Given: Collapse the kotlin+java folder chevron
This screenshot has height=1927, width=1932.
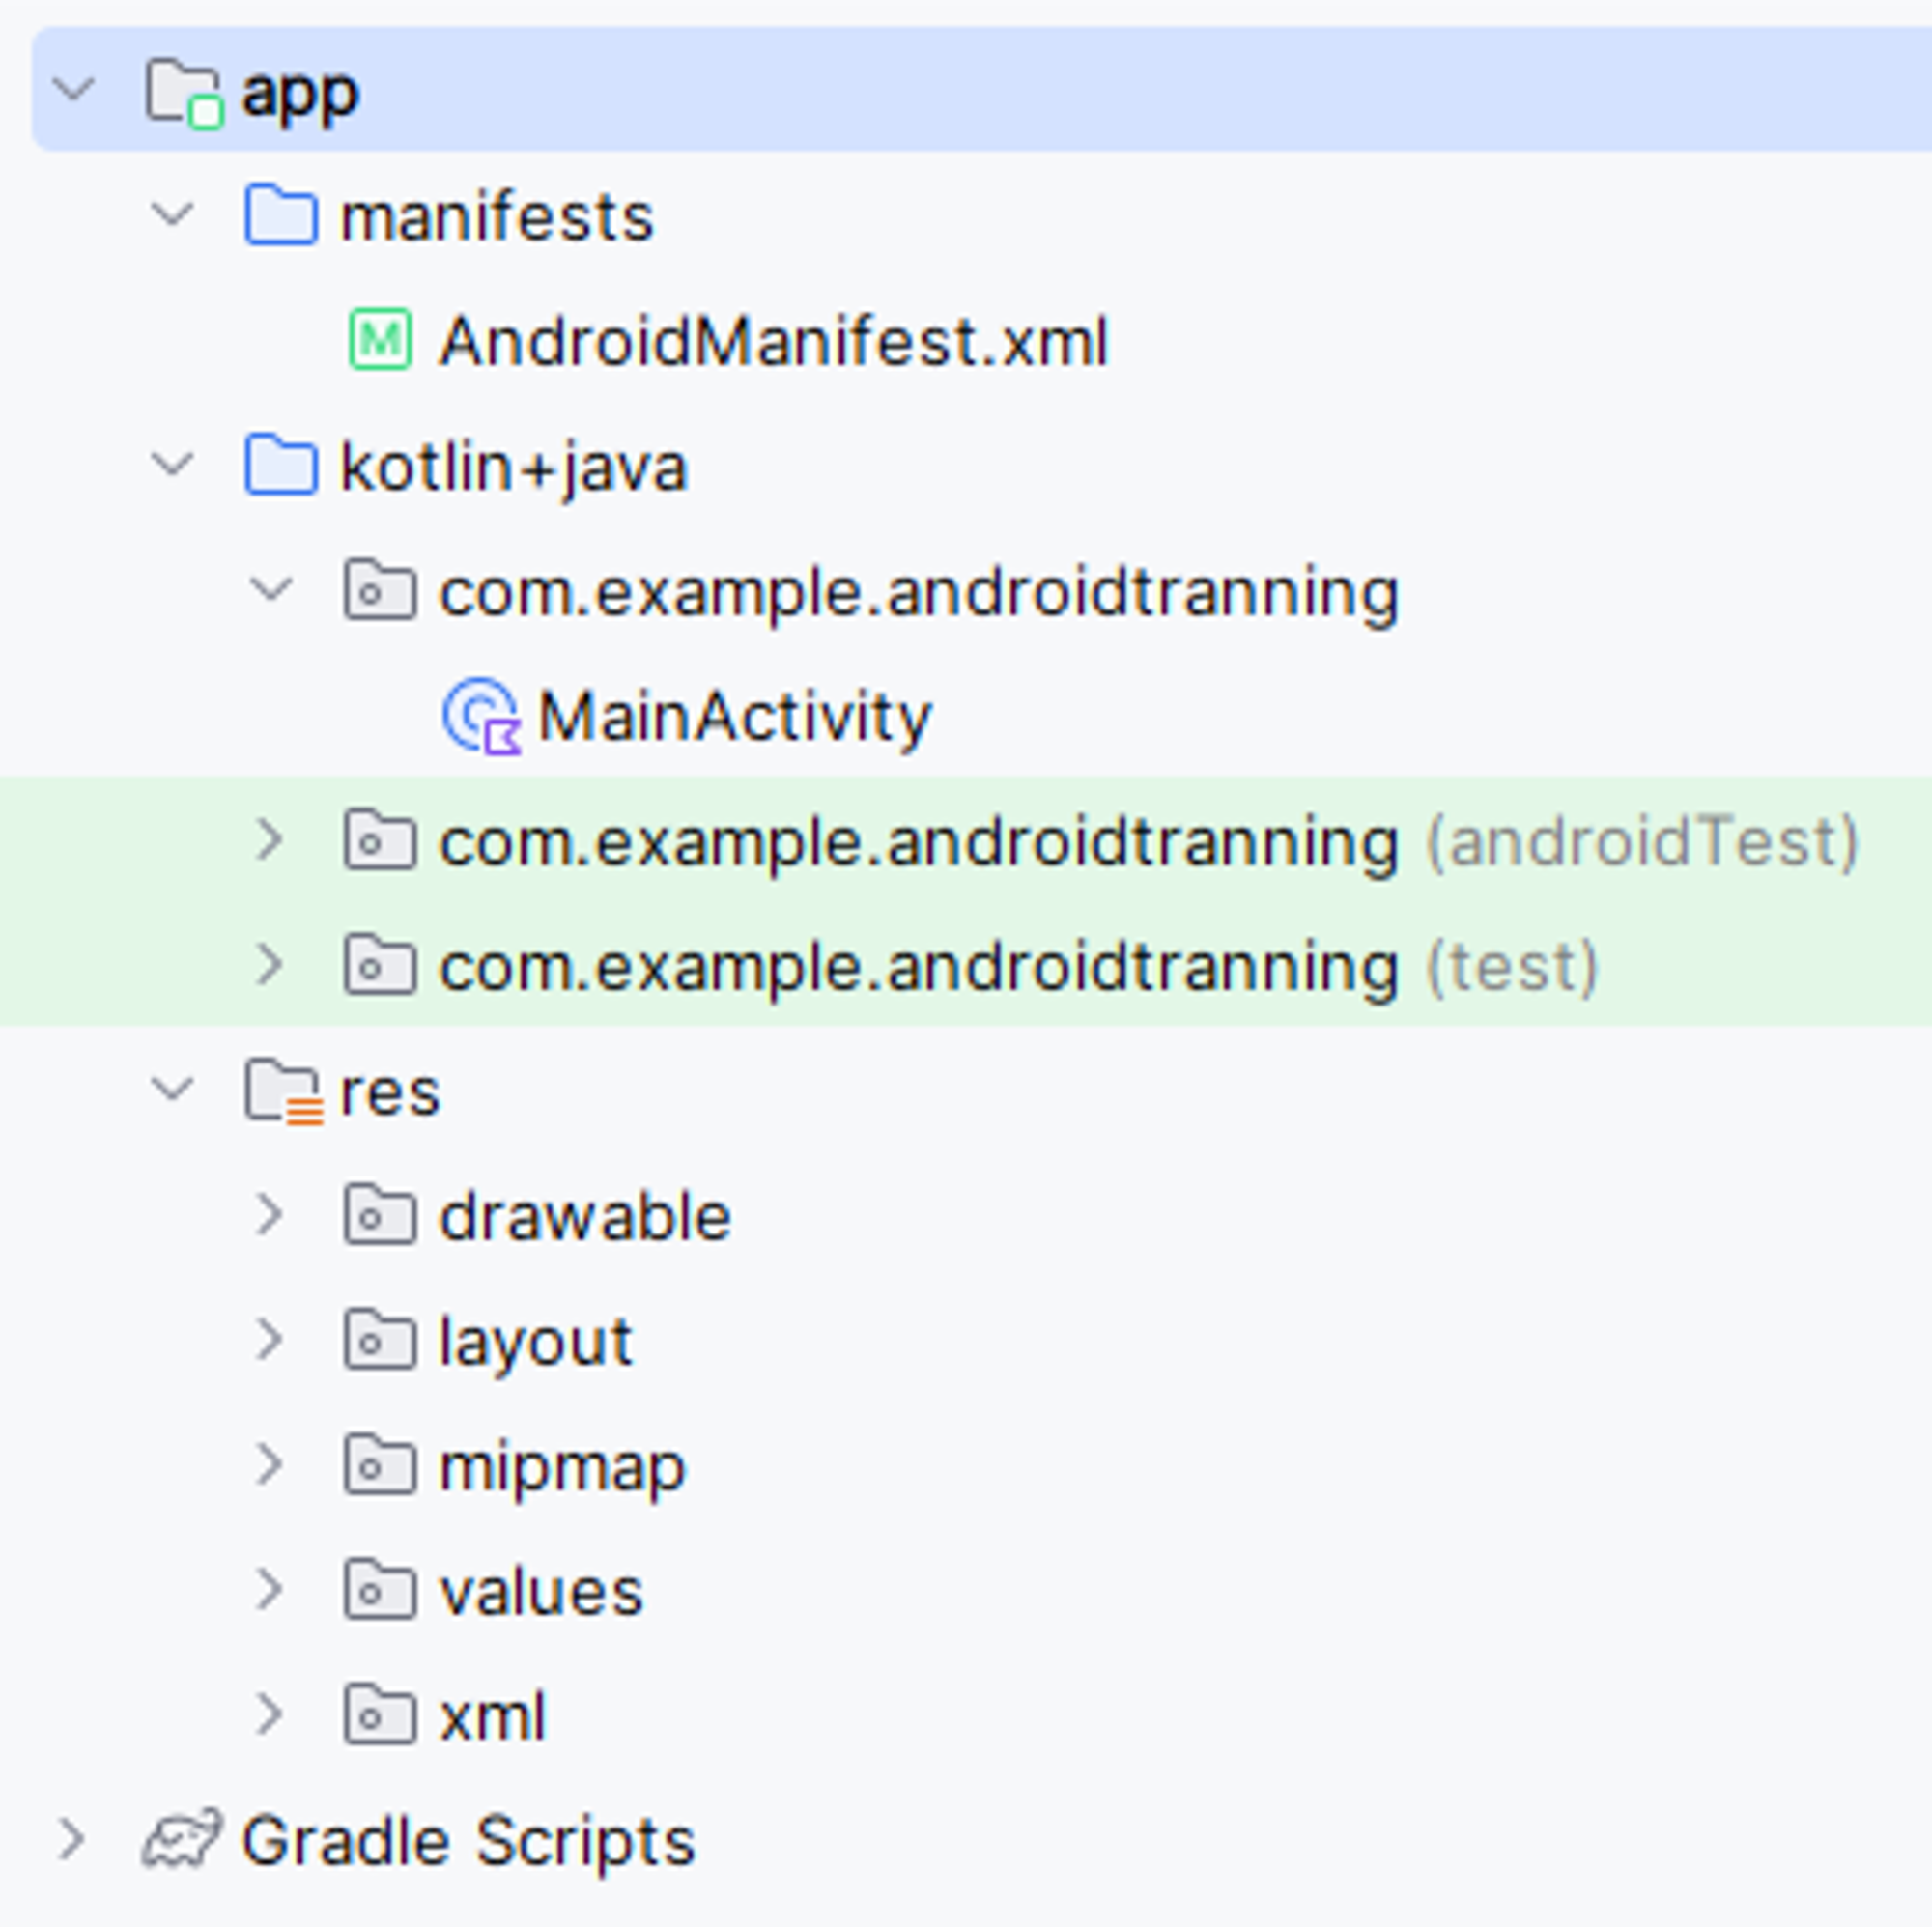Looking at the screenshot, I should pos(172,465).
